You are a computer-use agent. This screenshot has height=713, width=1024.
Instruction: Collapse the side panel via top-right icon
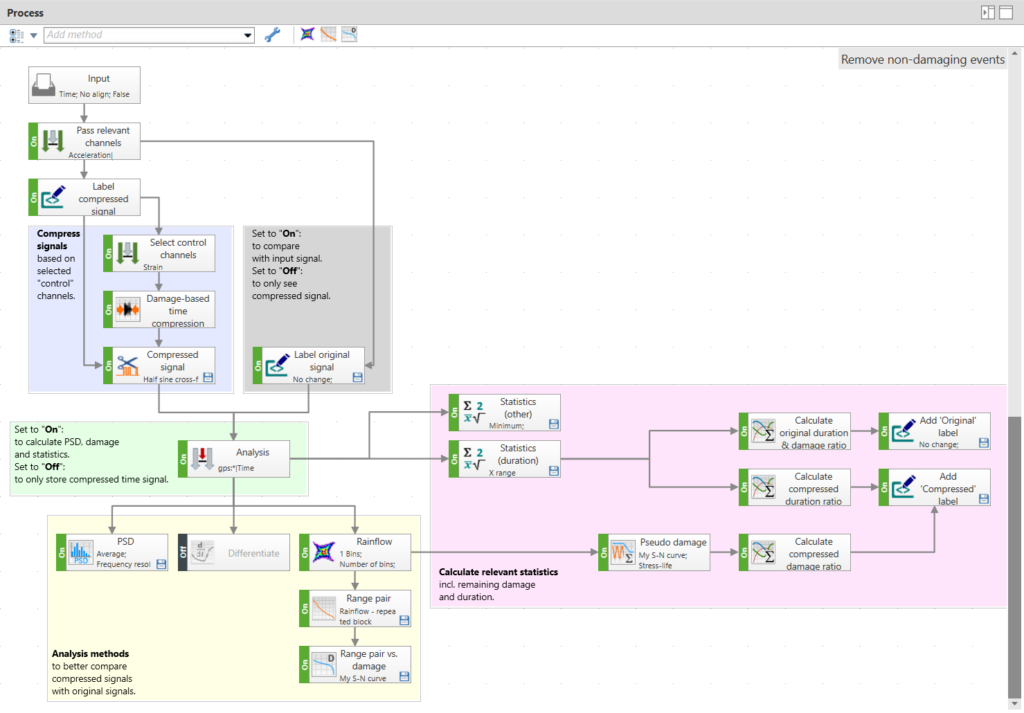pyautogui.click(x=988, y=12)
